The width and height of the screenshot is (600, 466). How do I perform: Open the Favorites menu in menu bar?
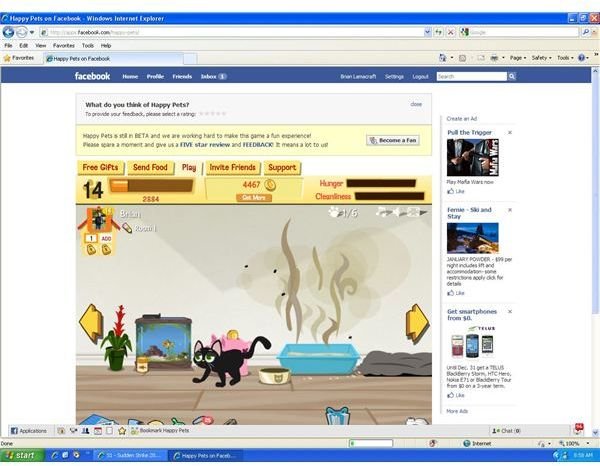64,46
